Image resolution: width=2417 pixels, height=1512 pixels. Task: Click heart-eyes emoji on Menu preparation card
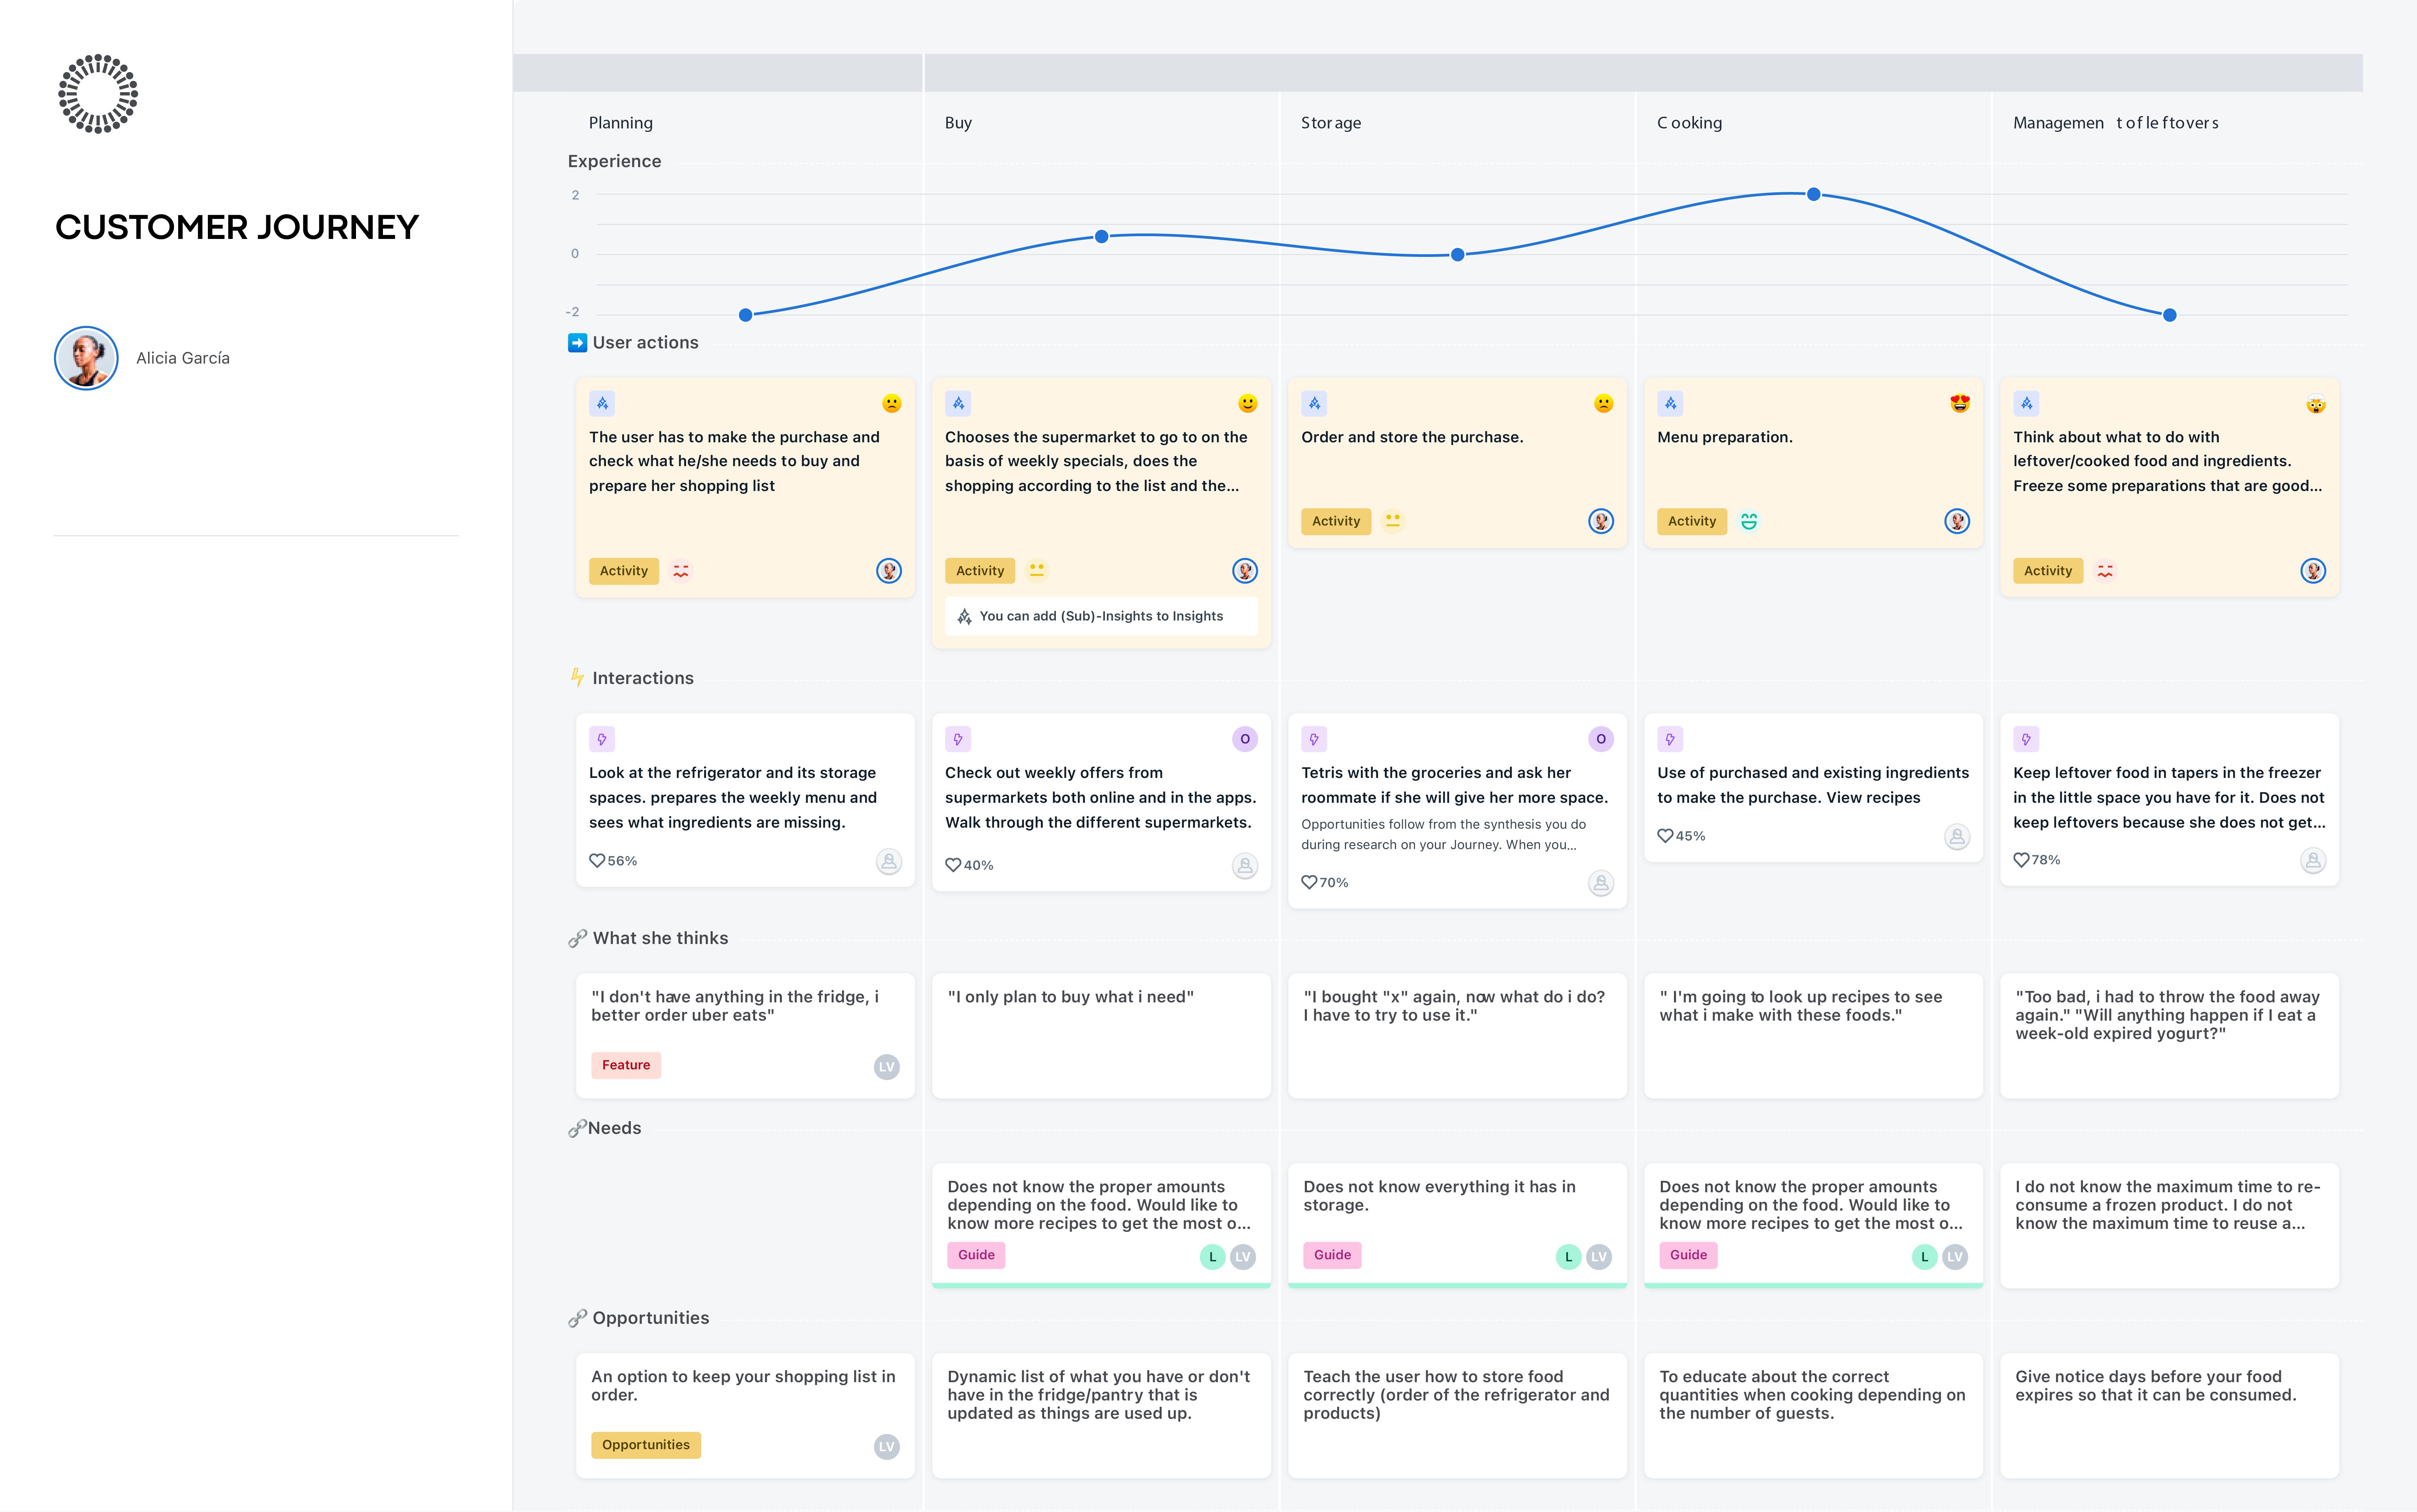[x=1959, y=403]
